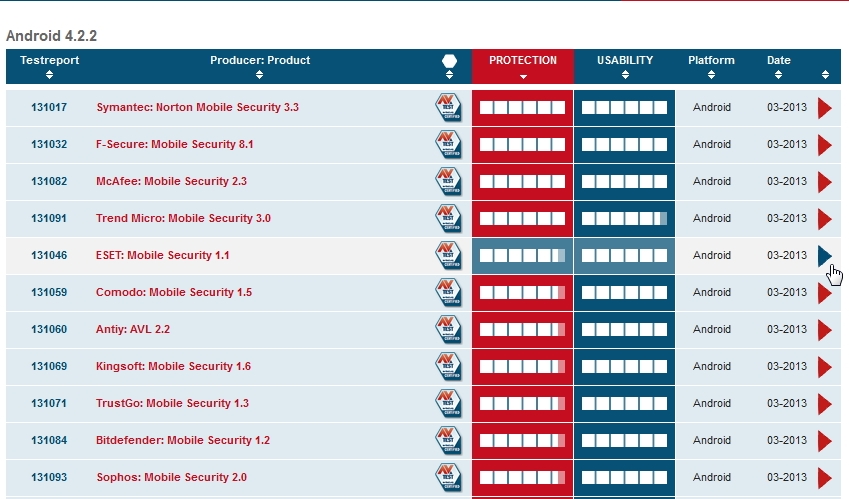Open test report number 131032
849x499 pixels.
[49, 144]
